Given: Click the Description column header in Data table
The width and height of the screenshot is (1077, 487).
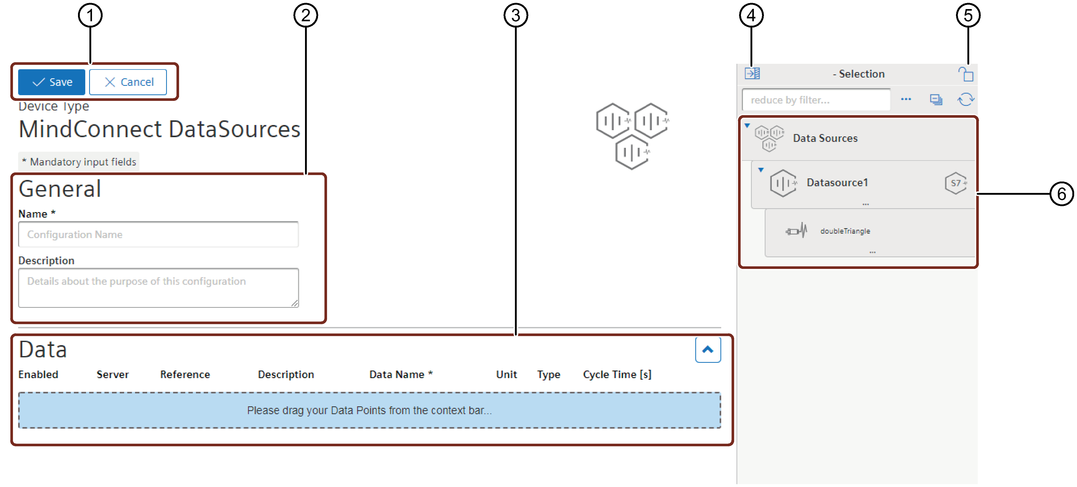Looking at the screenshot, I should 286,374.
